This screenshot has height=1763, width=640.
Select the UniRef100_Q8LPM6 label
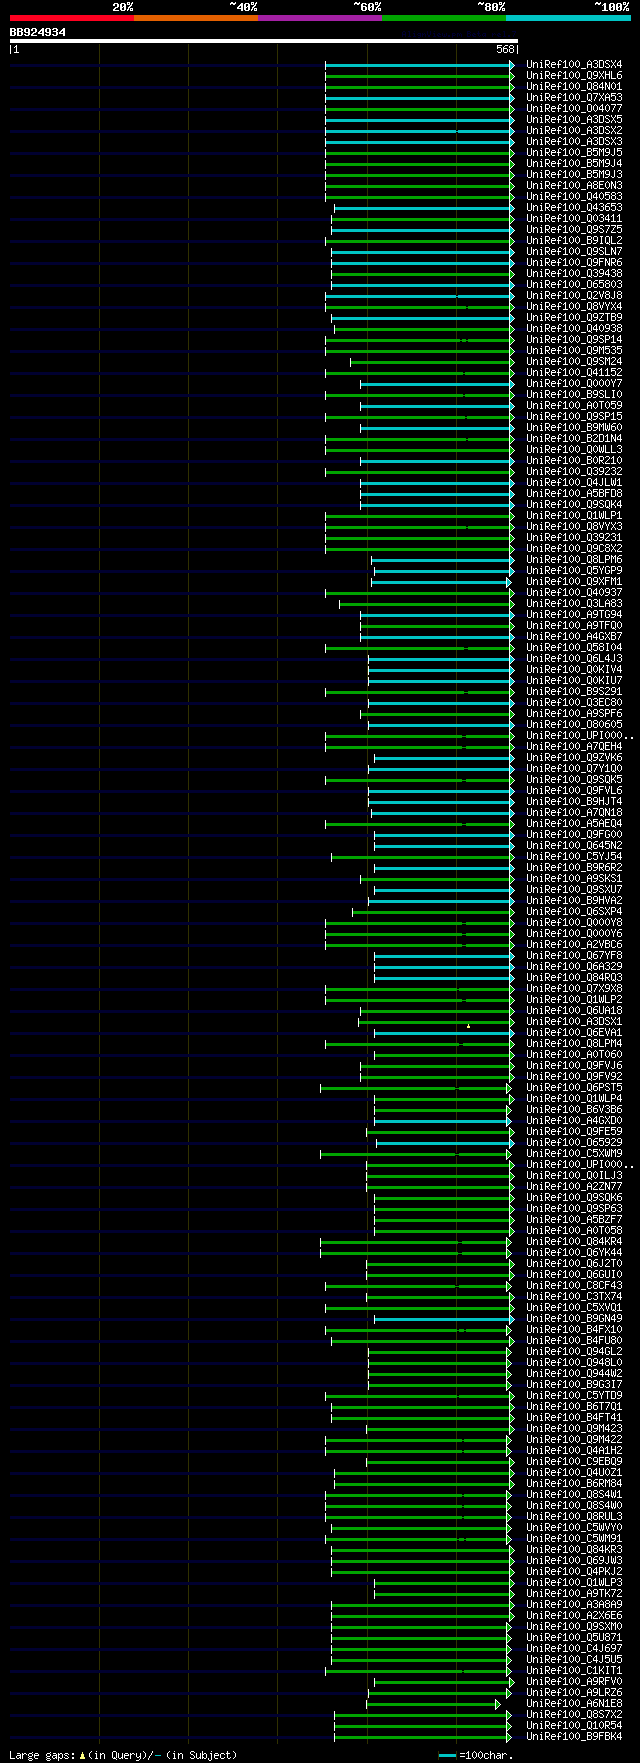tap(574, 560)
